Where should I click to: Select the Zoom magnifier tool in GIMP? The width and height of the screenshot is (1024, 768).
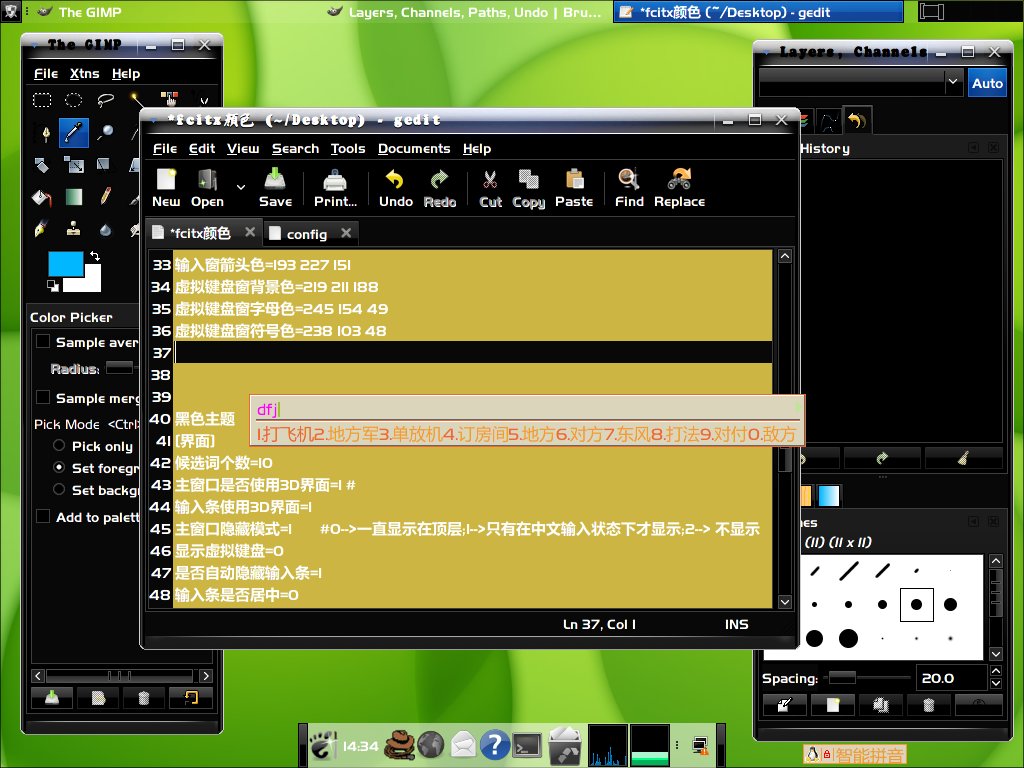(x=105, y=133)
